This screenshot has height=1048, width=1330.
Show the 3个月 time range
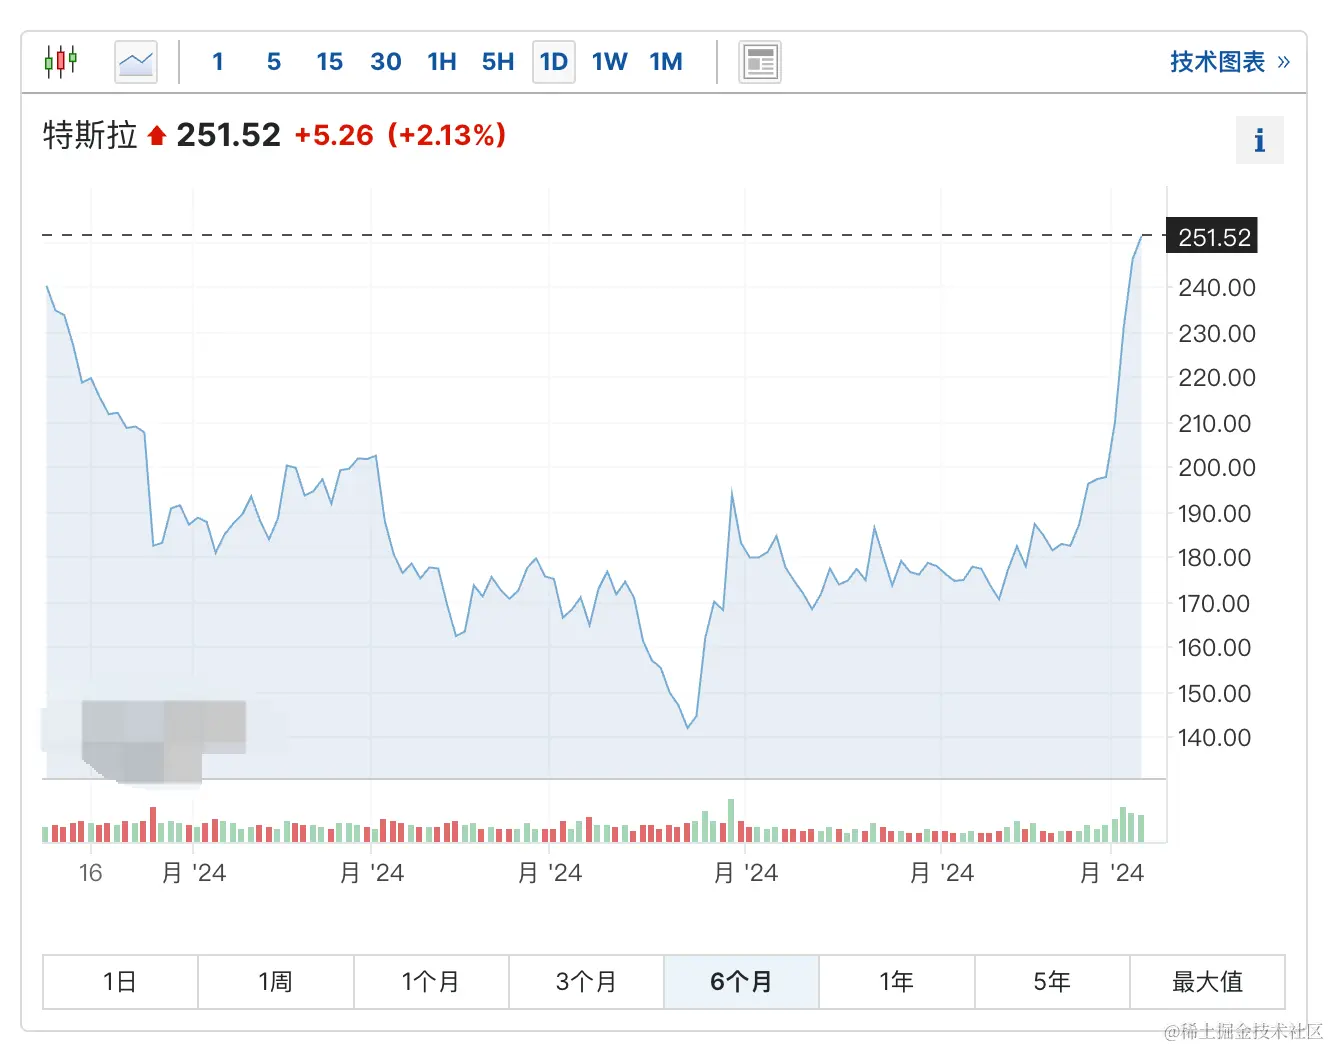[x=586, y=982]
